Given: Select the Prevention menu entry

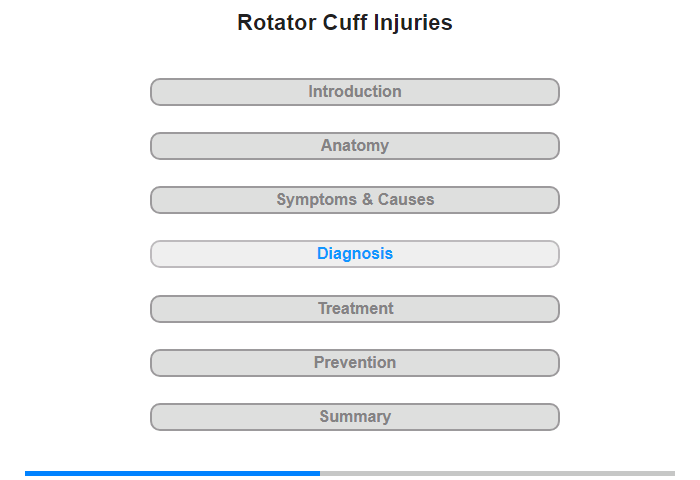Looking at the screenshot, I should tap(355, 363).
